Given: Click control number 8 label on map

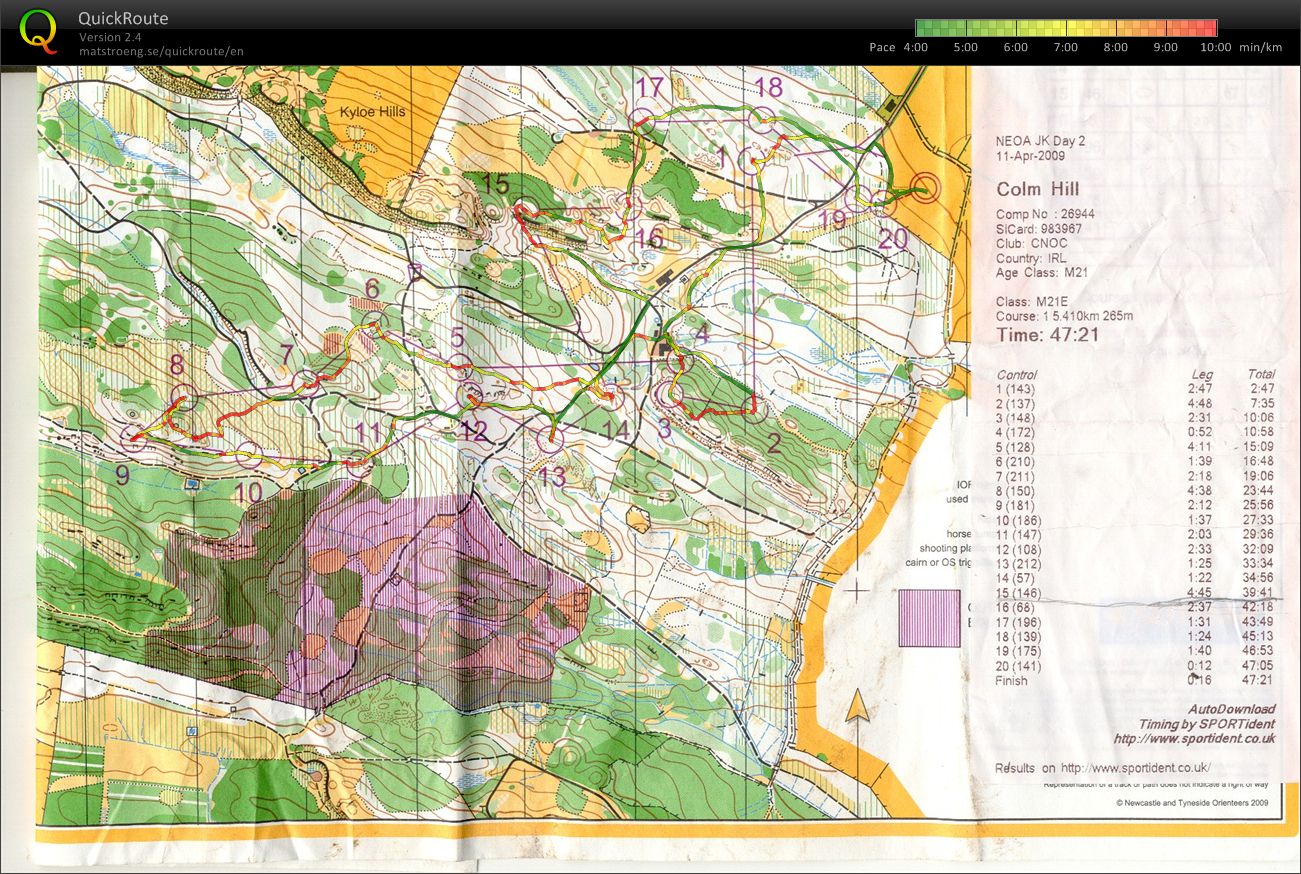Looking at the screenshot, I should click(178, 364).
